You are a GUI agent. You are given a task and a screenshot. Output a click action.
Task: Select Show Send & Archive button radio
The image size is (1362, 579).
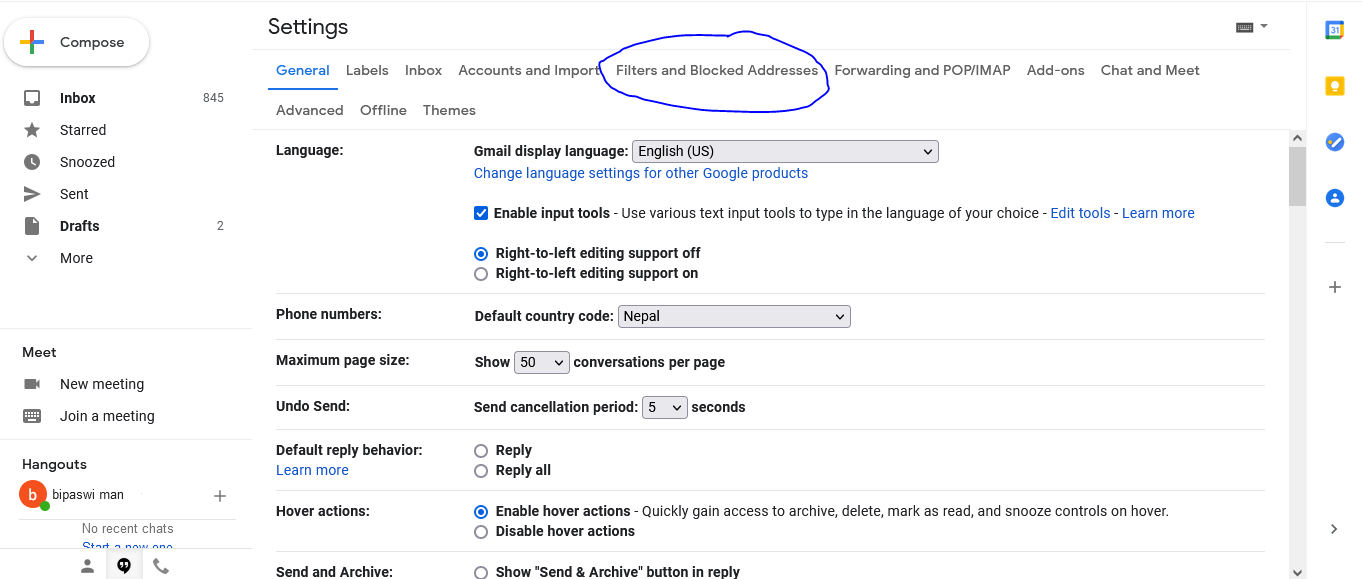coord(481,572)
